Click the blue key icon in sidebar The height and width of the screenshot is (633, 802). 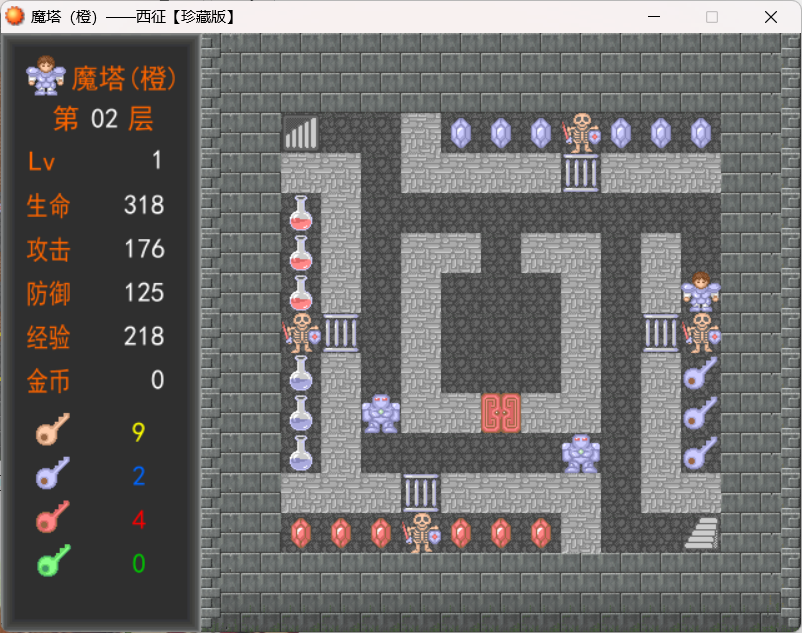(53, 473)
